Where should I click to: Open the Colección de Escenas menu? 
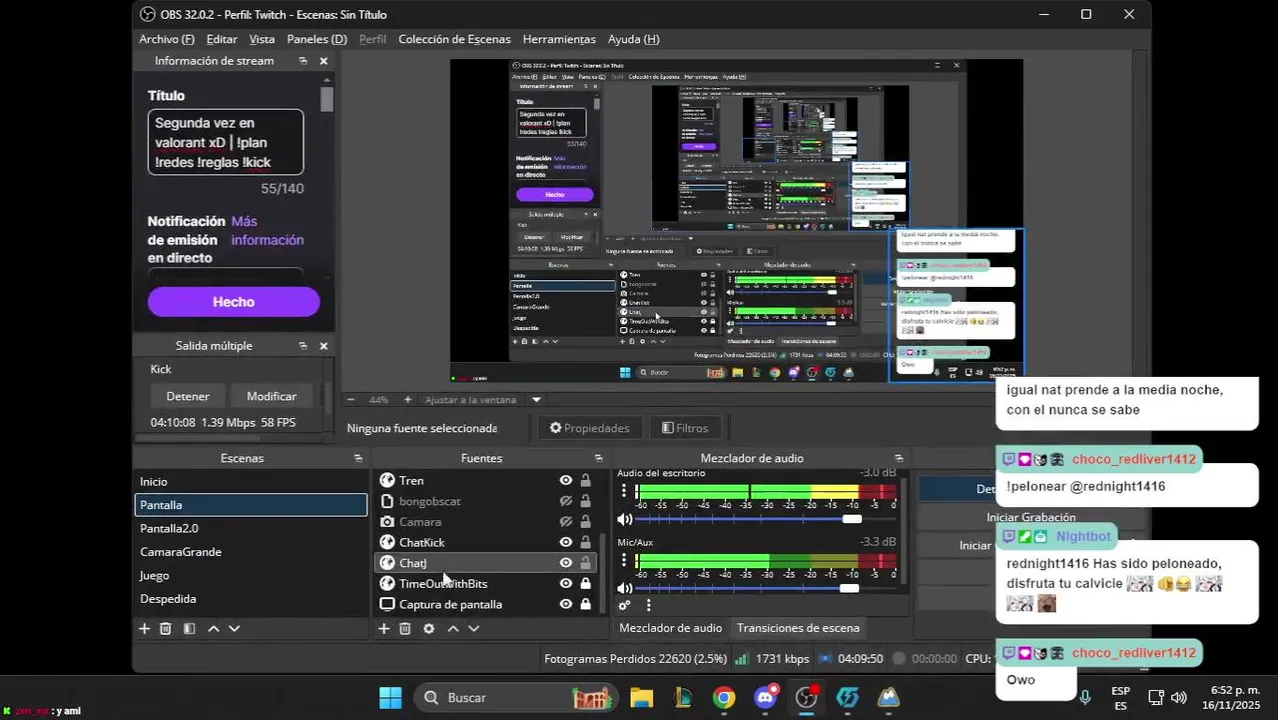454,39
